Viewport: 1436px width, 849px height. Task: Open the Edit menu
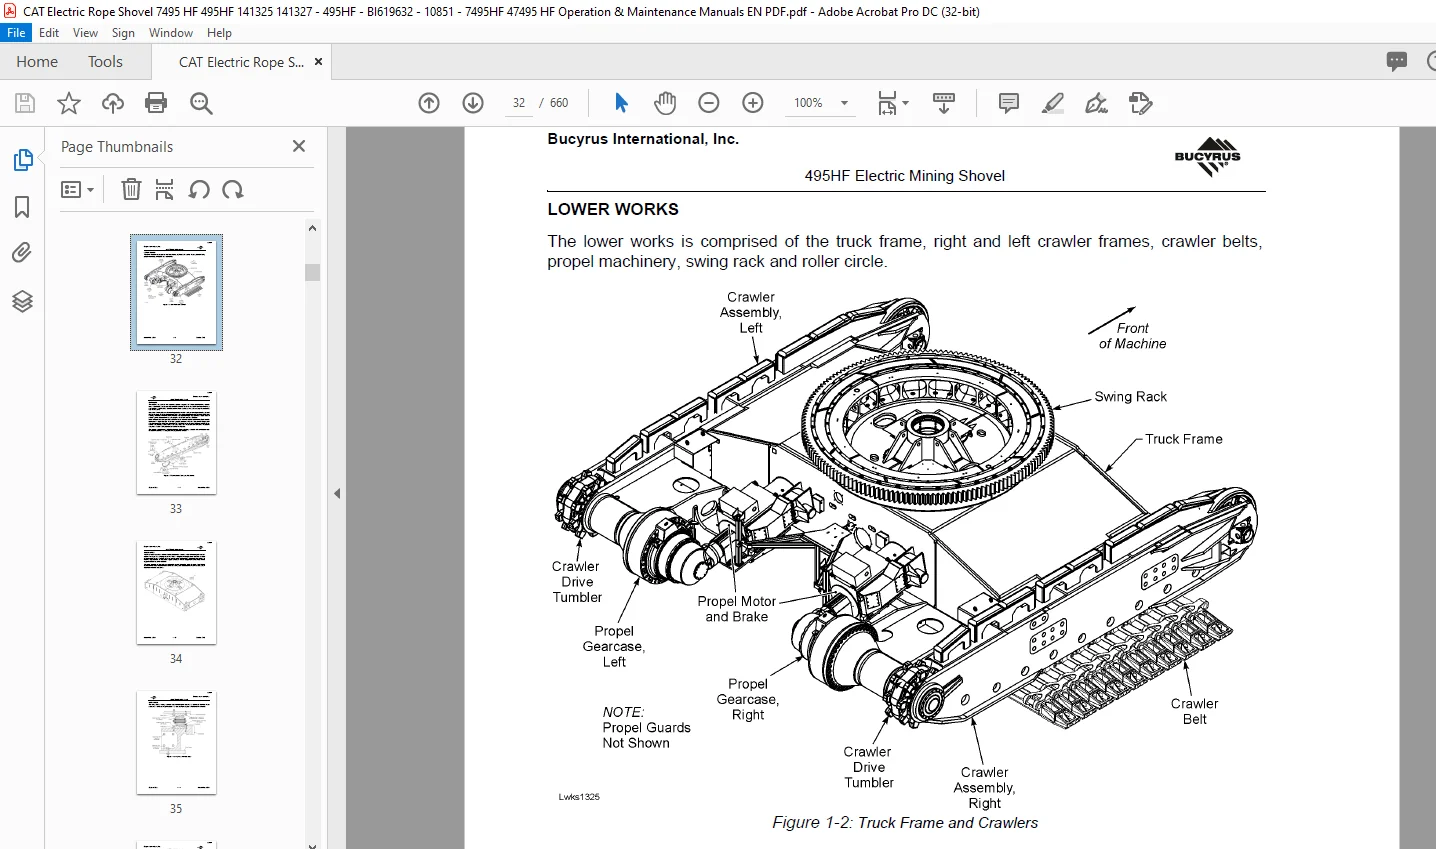click(x=49, y=32)
